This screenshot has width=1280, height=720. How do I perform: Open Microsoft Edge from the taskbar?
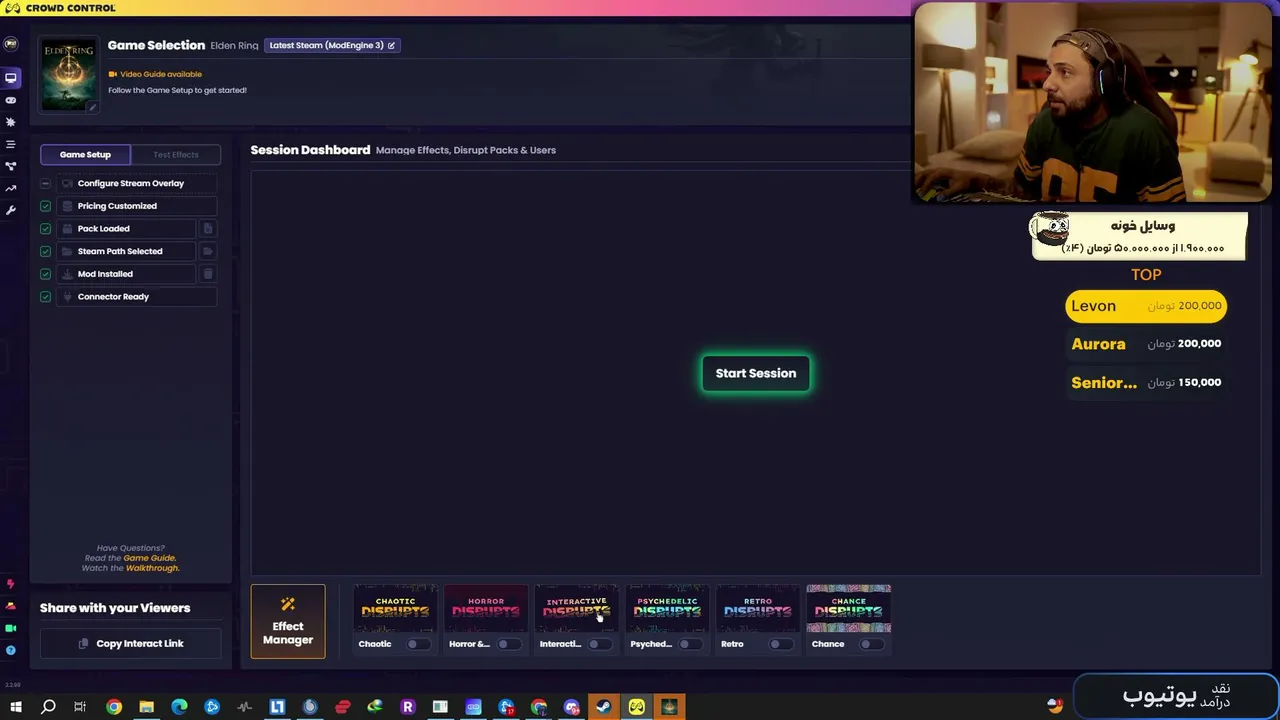[x=179, y=707]
